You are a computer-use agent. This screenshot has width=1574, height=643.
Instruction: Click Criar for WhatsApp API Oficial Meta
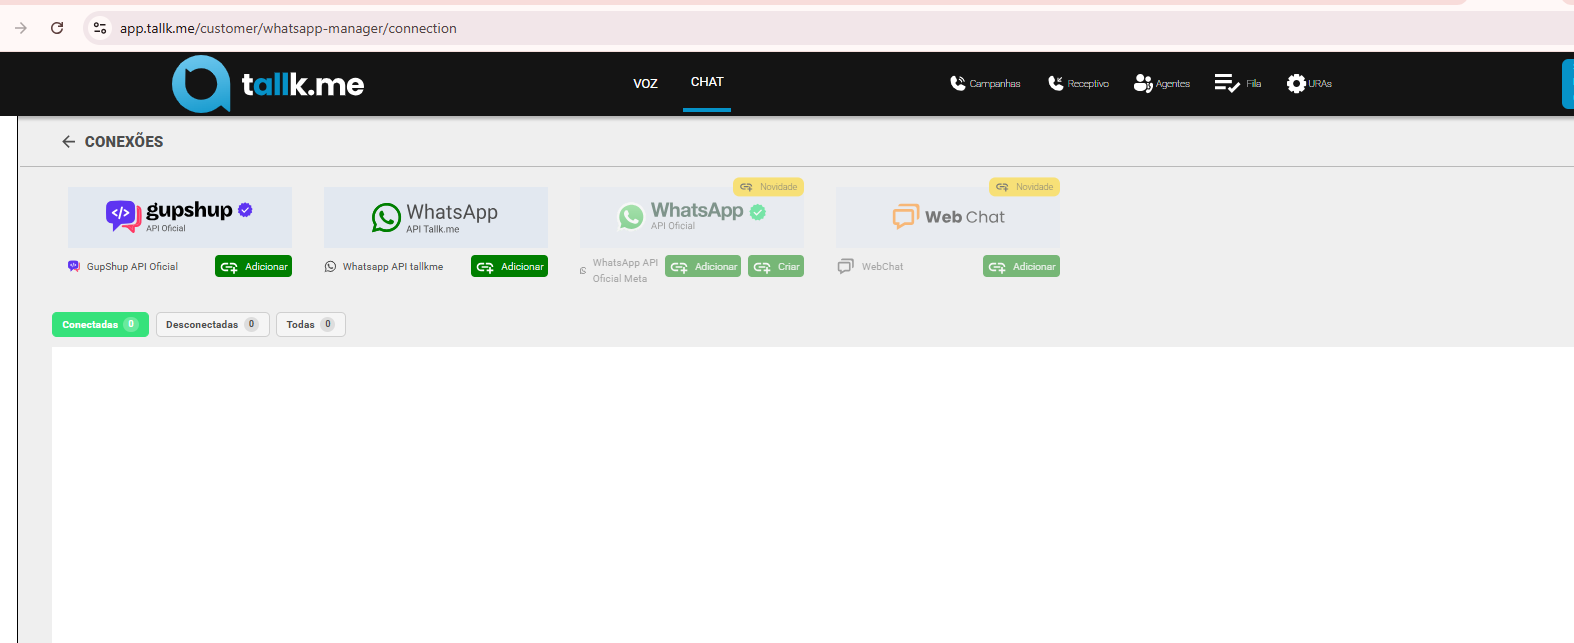click(776, 266)
